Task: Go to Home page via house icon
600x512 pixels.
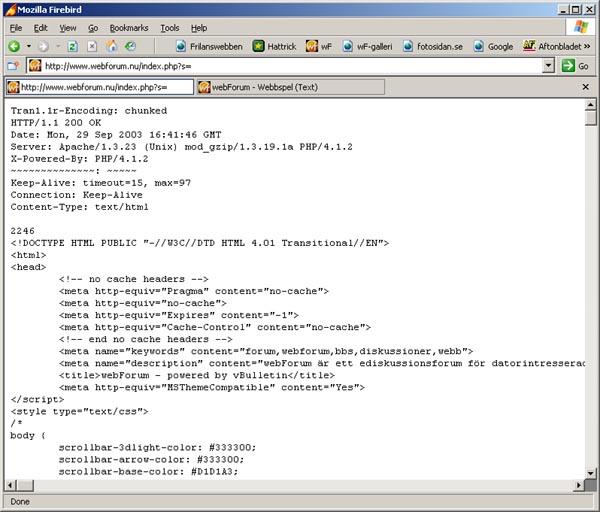Action: pyautogui.click(x=111, y=46)
